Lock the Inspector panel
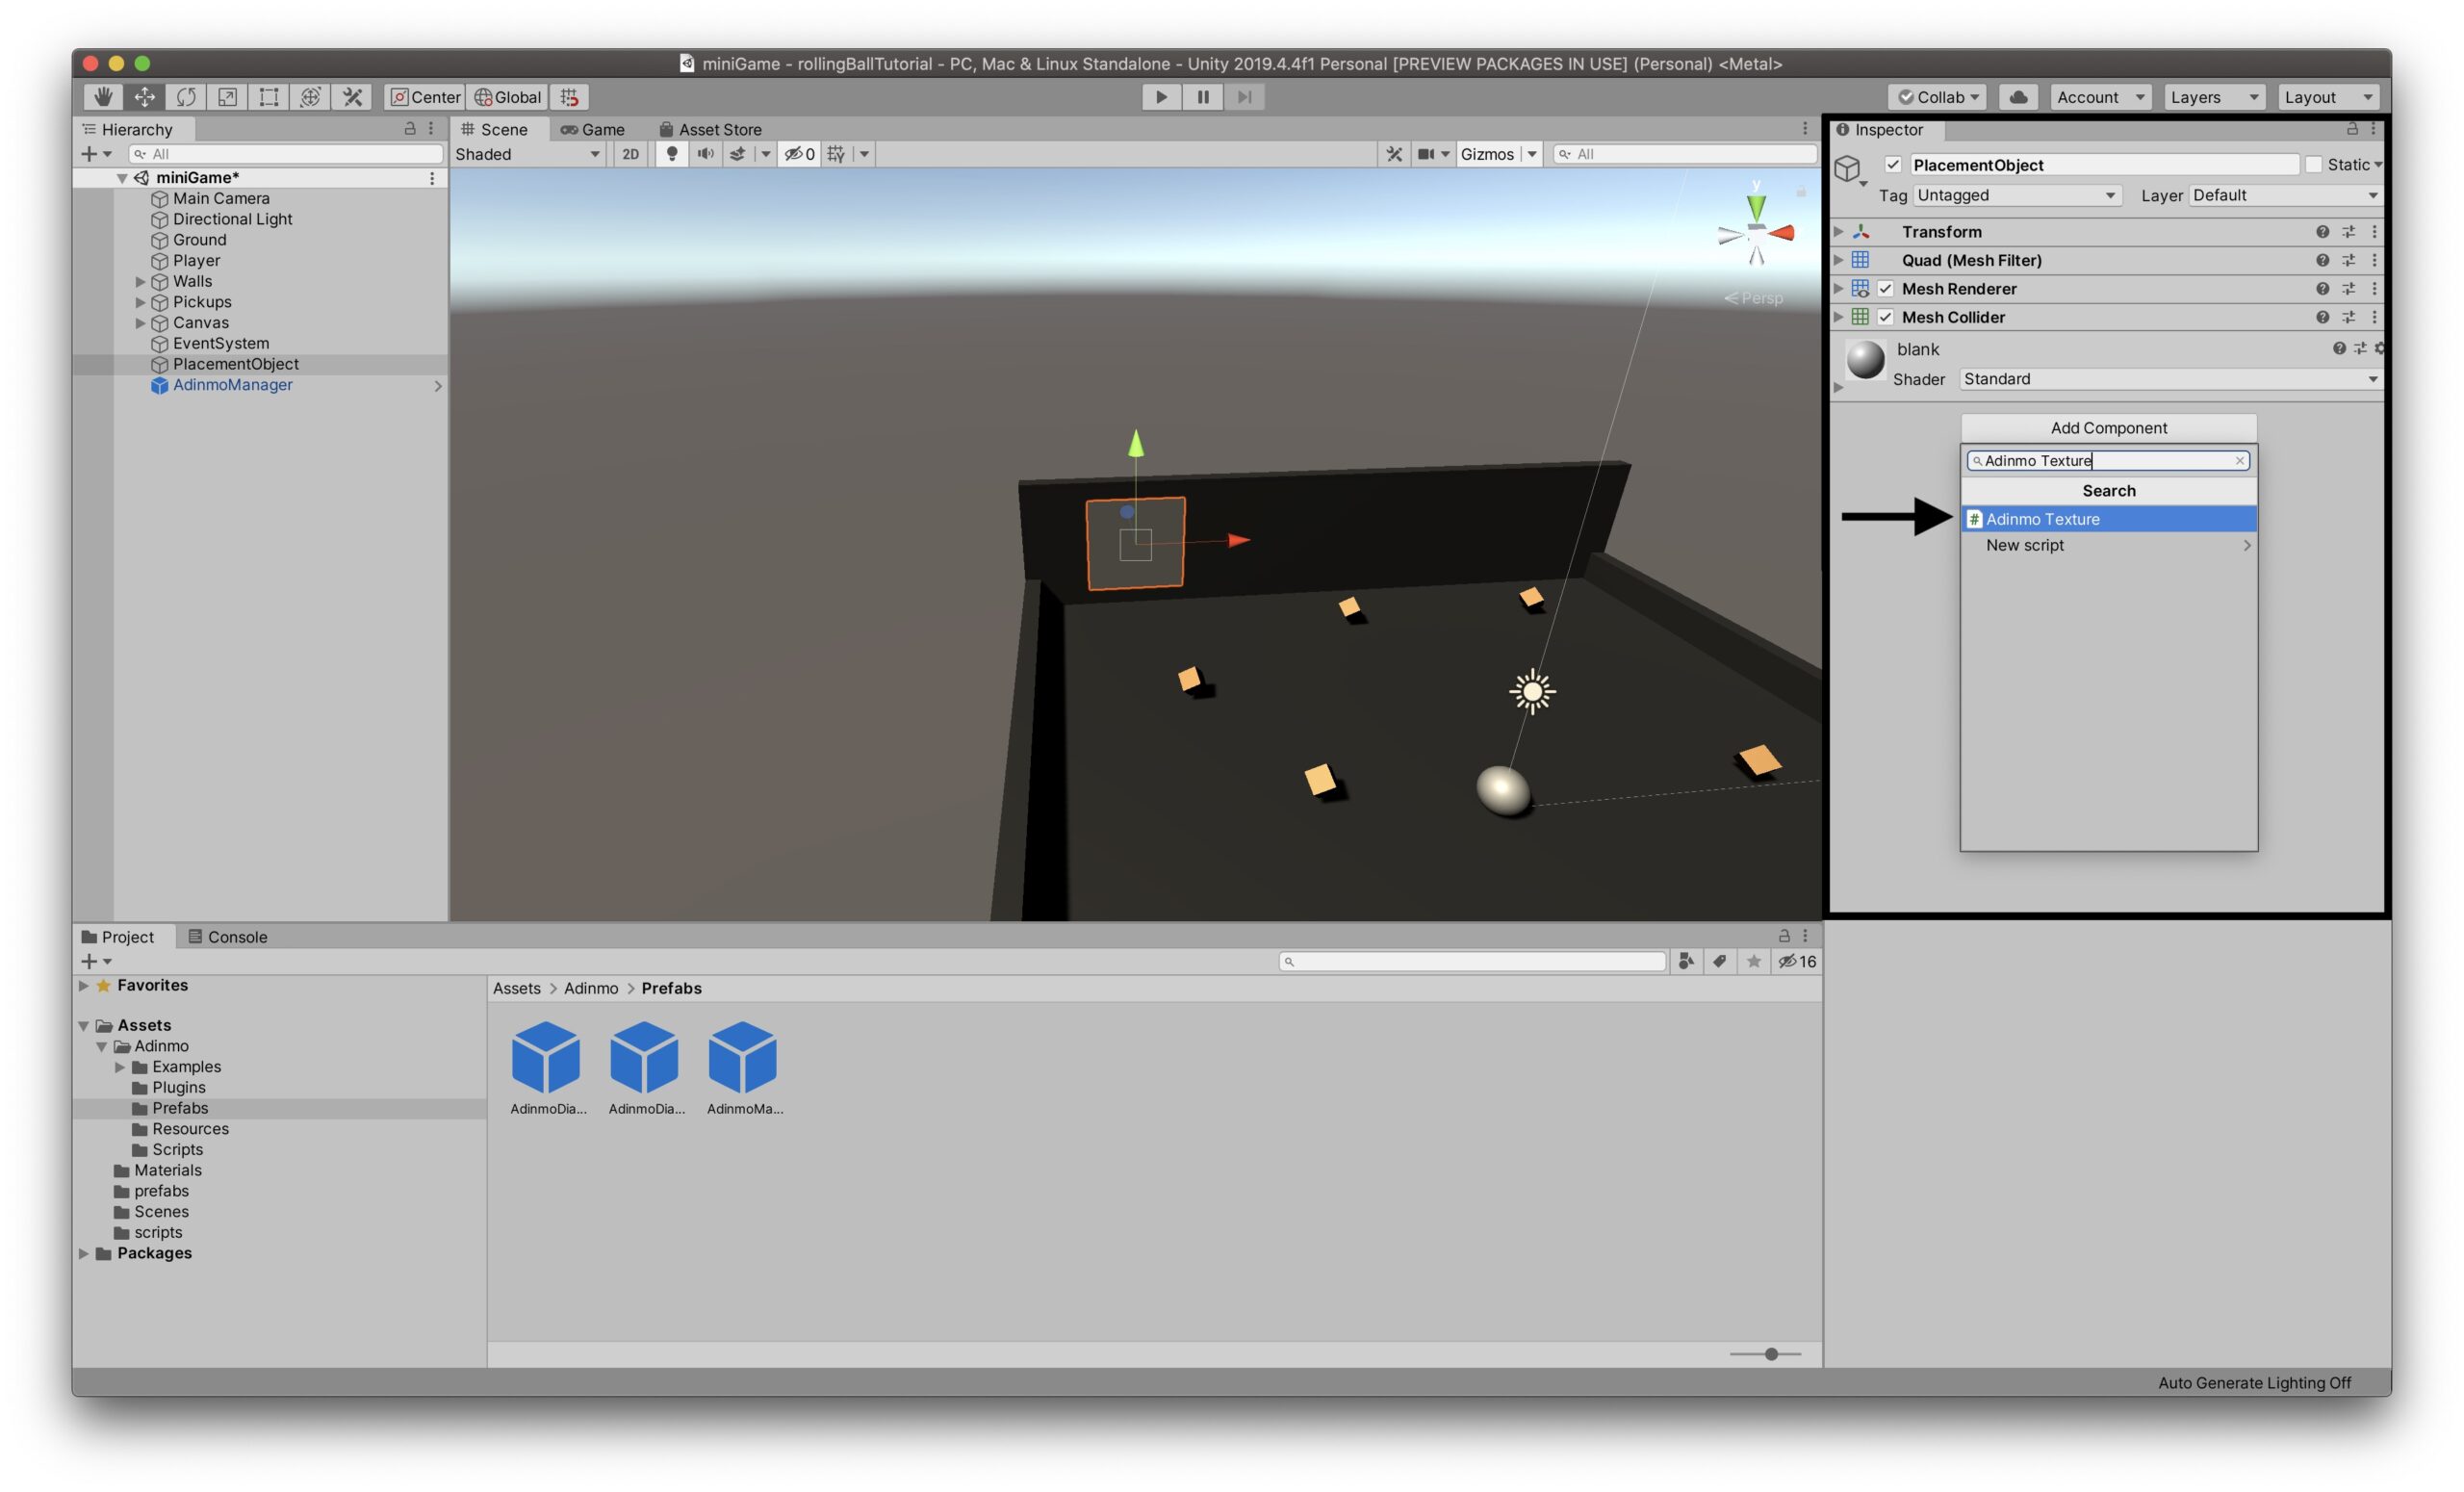This screenshot has width=2464, height=1492. 2351,129
